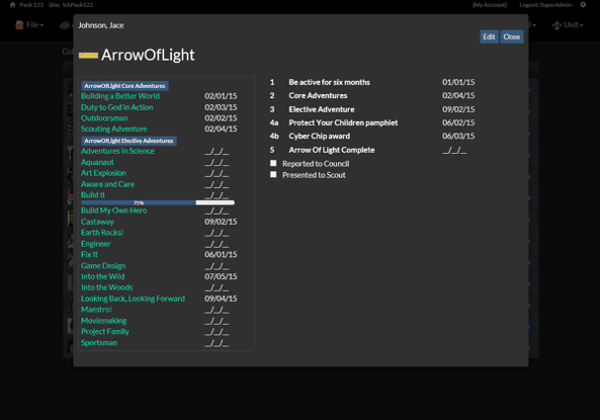
Task: Open Into the Woods adventure
Action: click(106, 287)
